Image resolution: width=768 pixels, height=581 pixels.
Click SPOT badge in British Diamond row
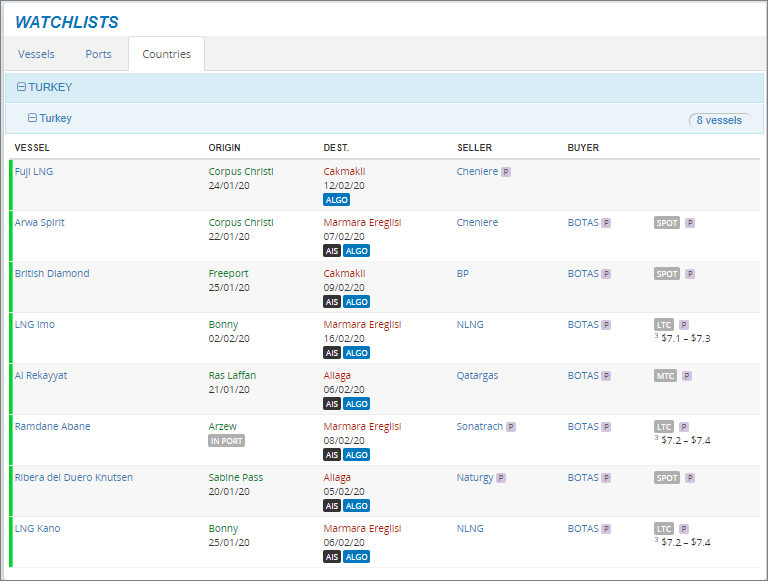click(667, 274)
